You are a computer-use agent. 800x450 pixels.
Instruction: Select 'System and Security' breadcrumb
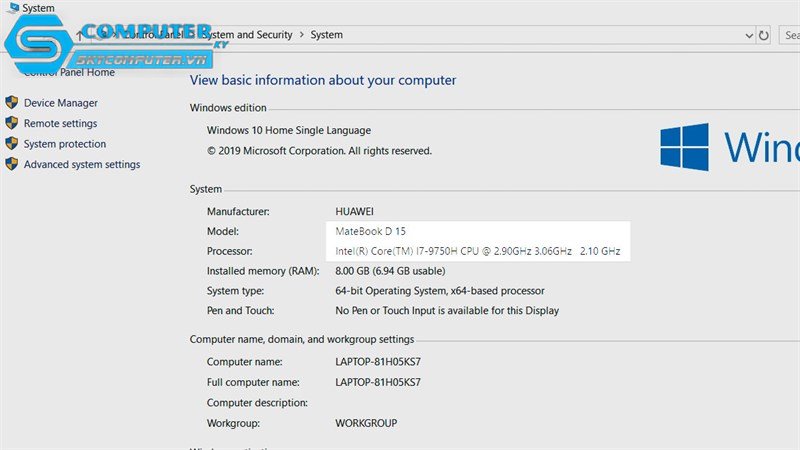pyautogui.click(x=247, y=35)
